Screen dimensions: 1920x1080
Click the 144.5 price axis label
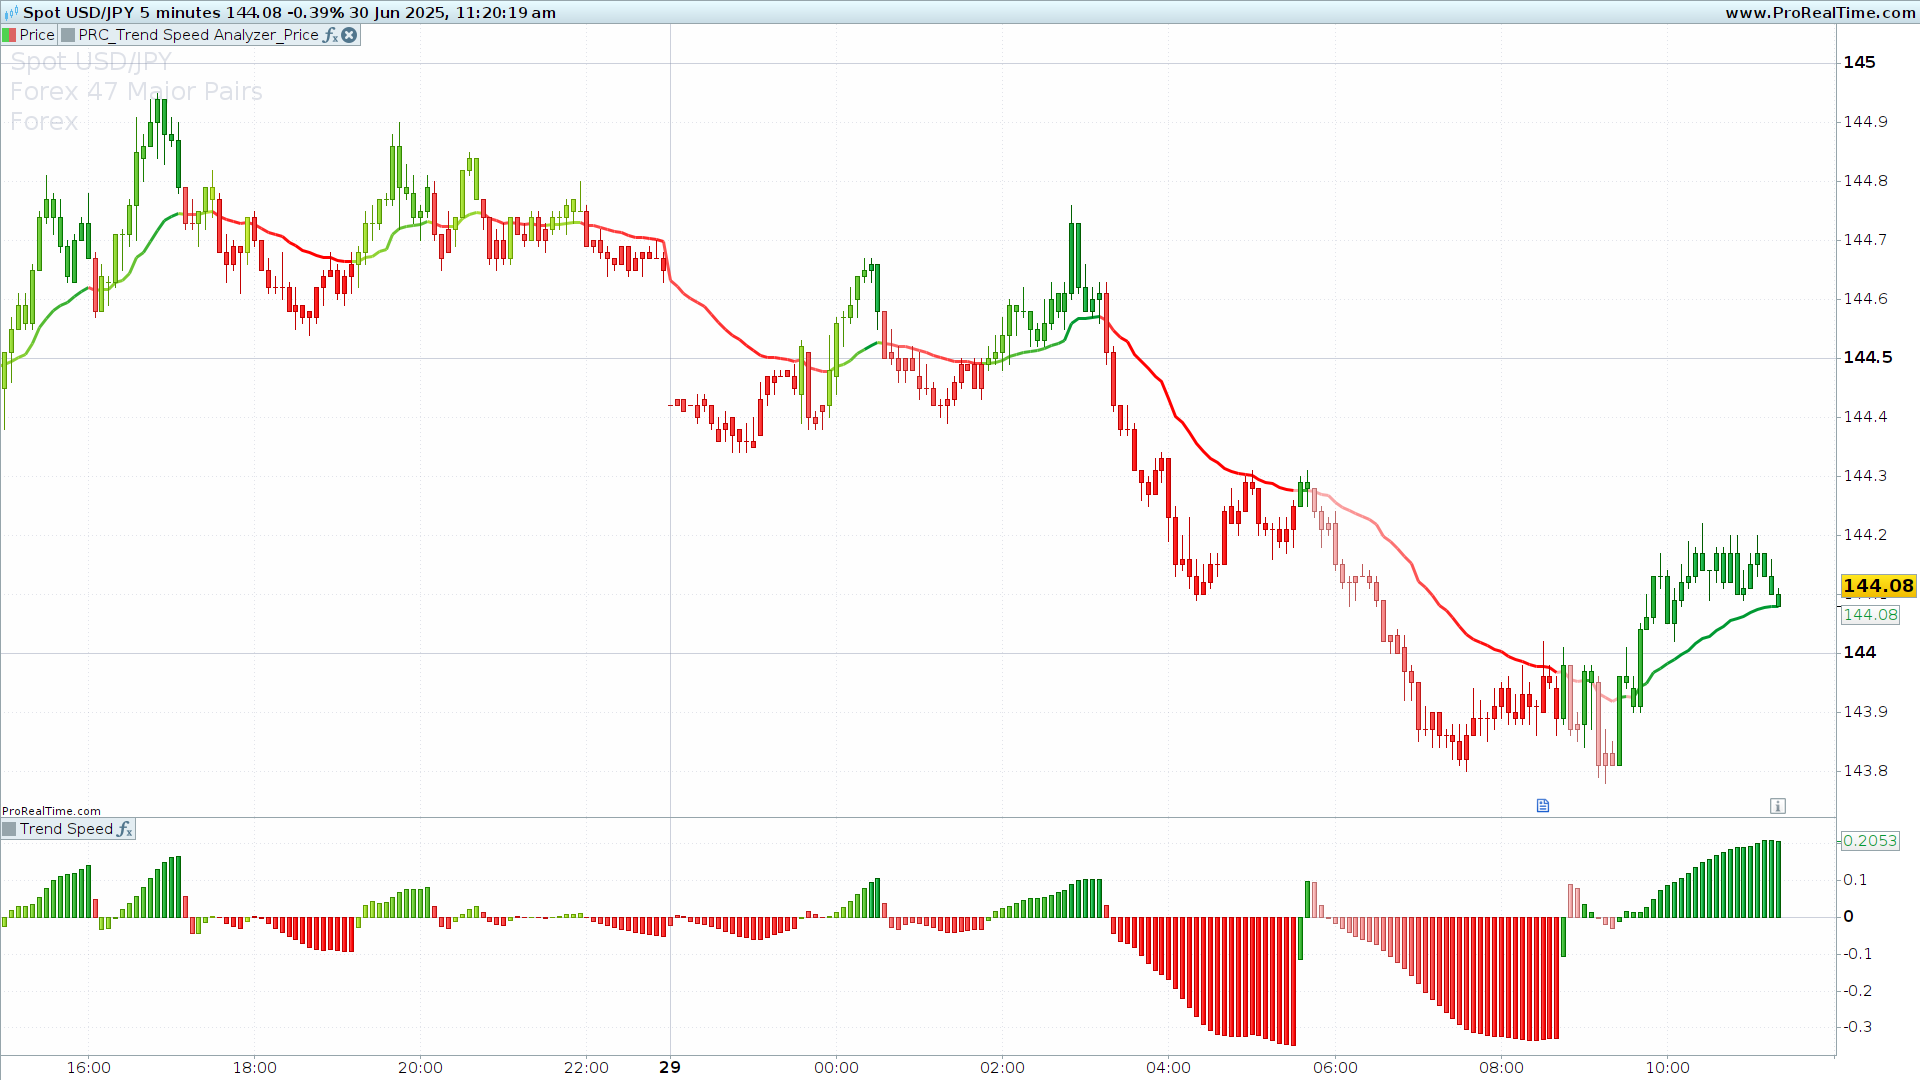click(1867, 357)
